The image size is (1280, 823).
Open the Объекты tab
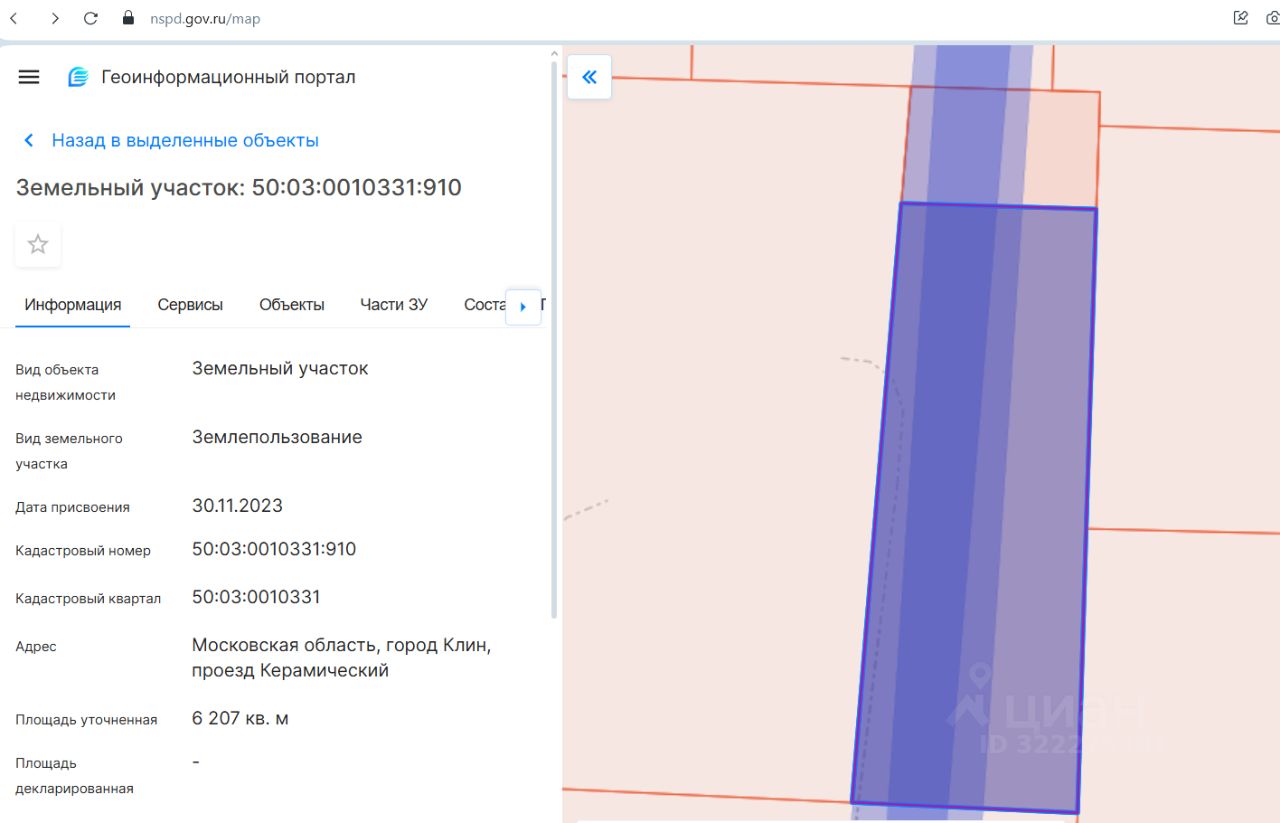pos(291,305)
